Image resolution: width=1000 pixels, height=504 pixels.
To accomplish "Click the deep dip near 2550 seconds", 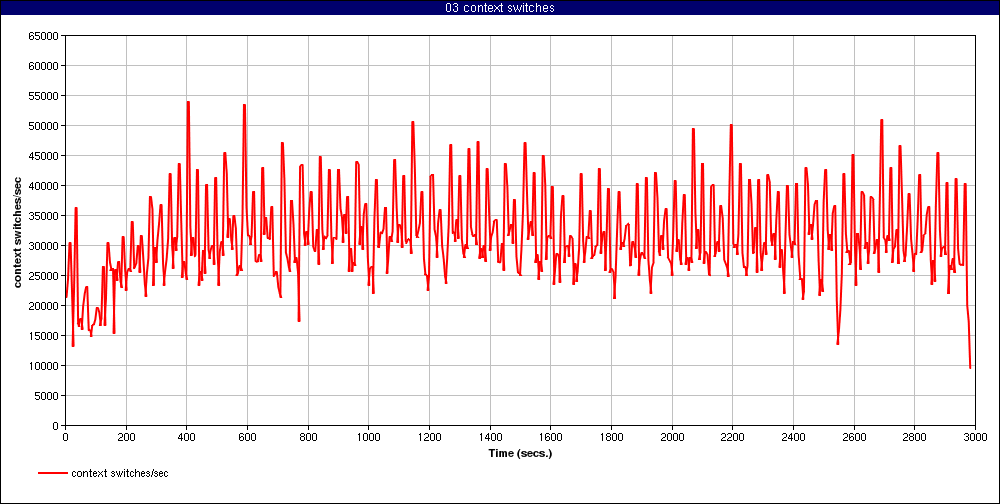I will tap(838, 344).
